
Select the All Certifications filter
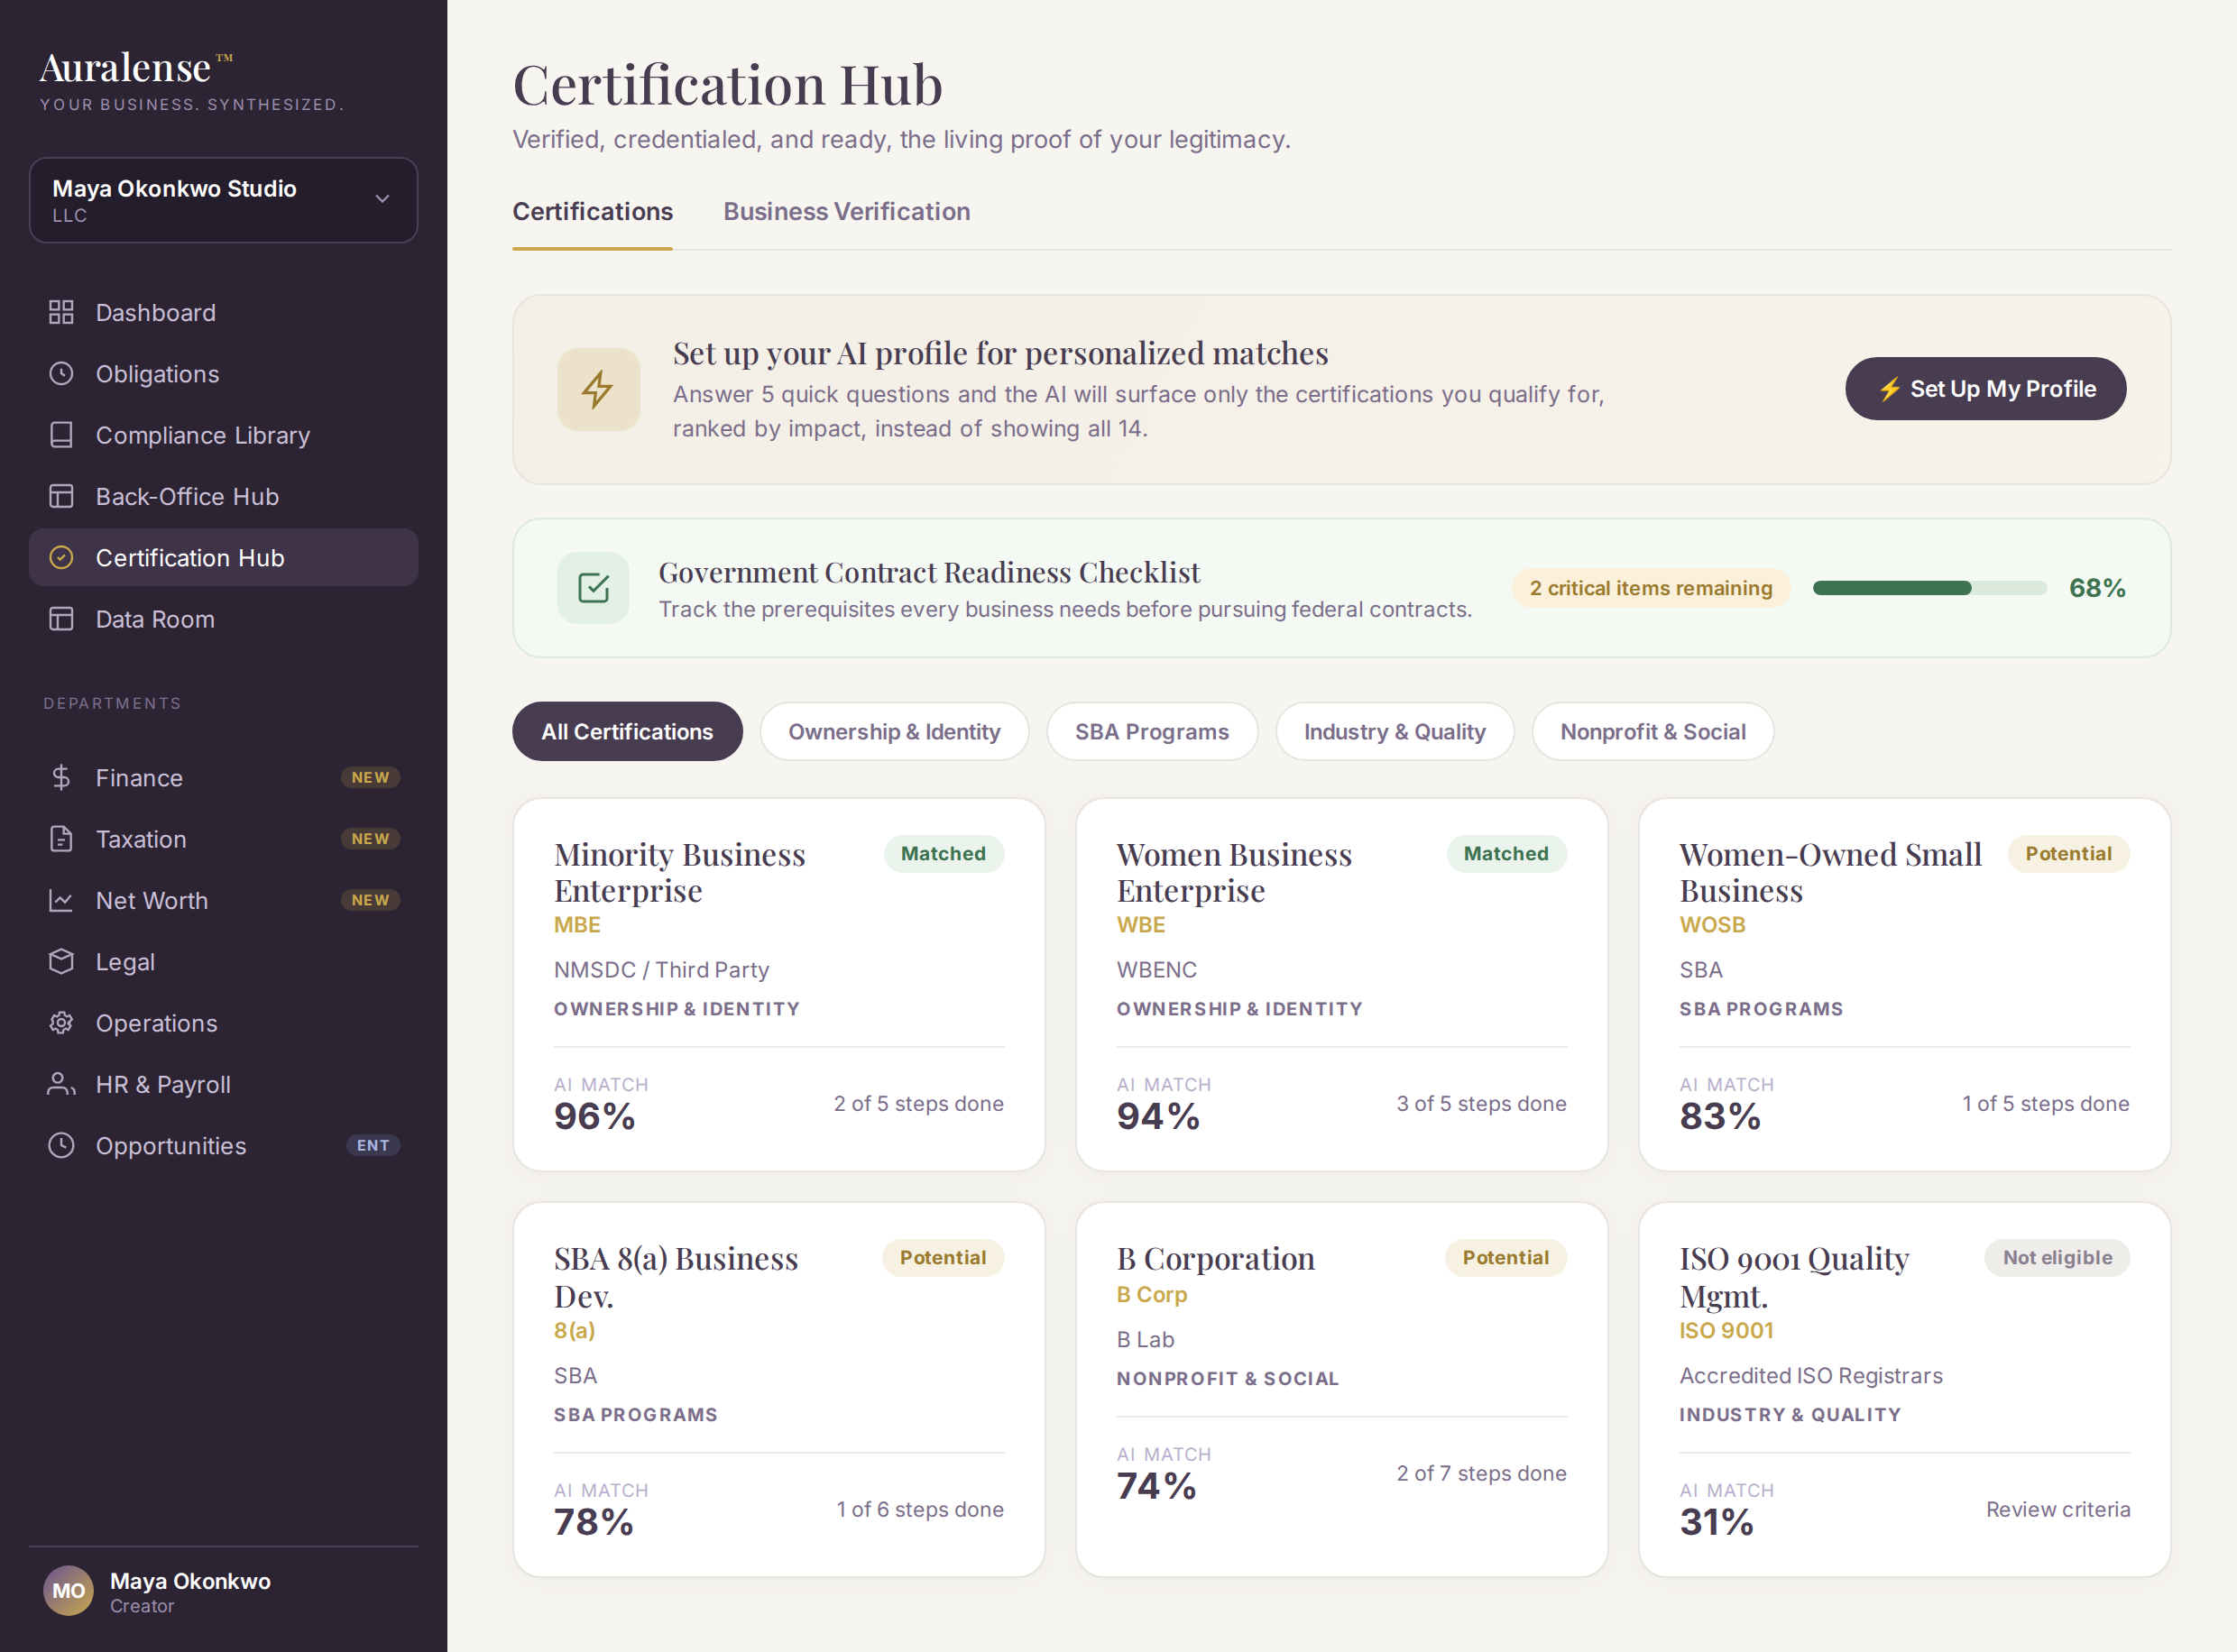tap(627, 731)
